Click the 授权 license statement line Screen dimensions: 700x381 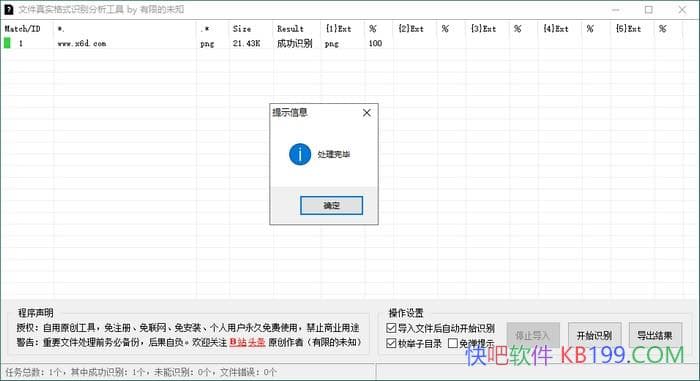click(x=188, y=327)
